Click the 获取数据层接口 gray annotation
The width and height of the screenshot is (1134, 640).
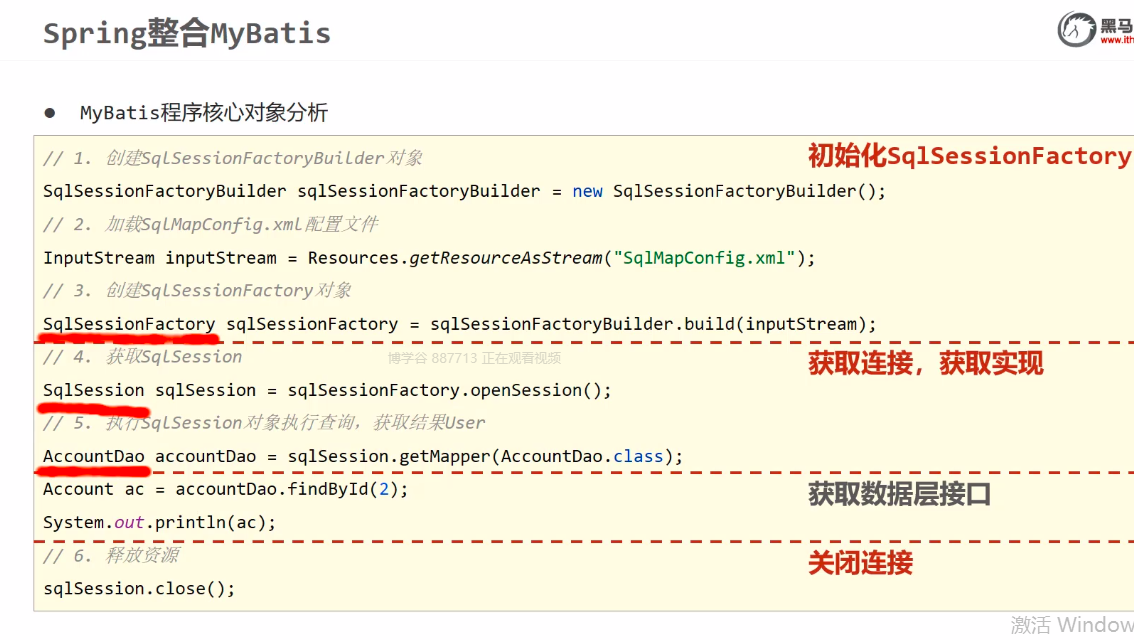pyautogui.click(x=899, y=493)
